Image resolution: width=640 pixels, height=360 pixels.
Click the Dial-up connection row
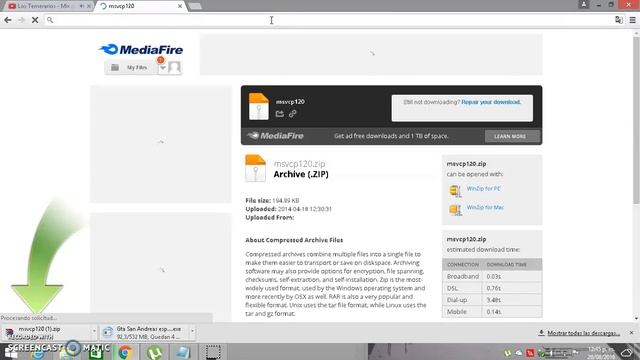point(492,300)
